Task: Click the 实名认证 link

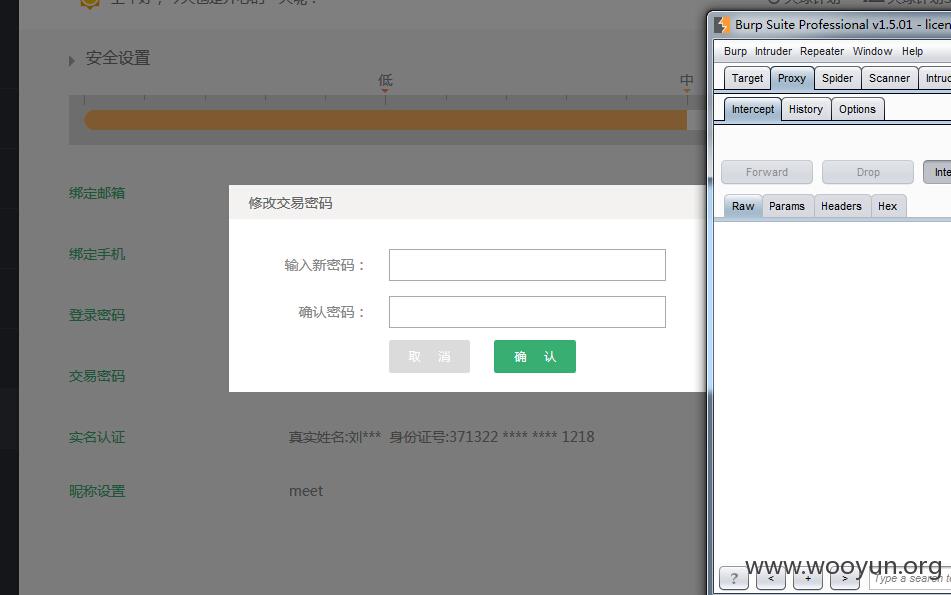Action: tap(97, 437)
